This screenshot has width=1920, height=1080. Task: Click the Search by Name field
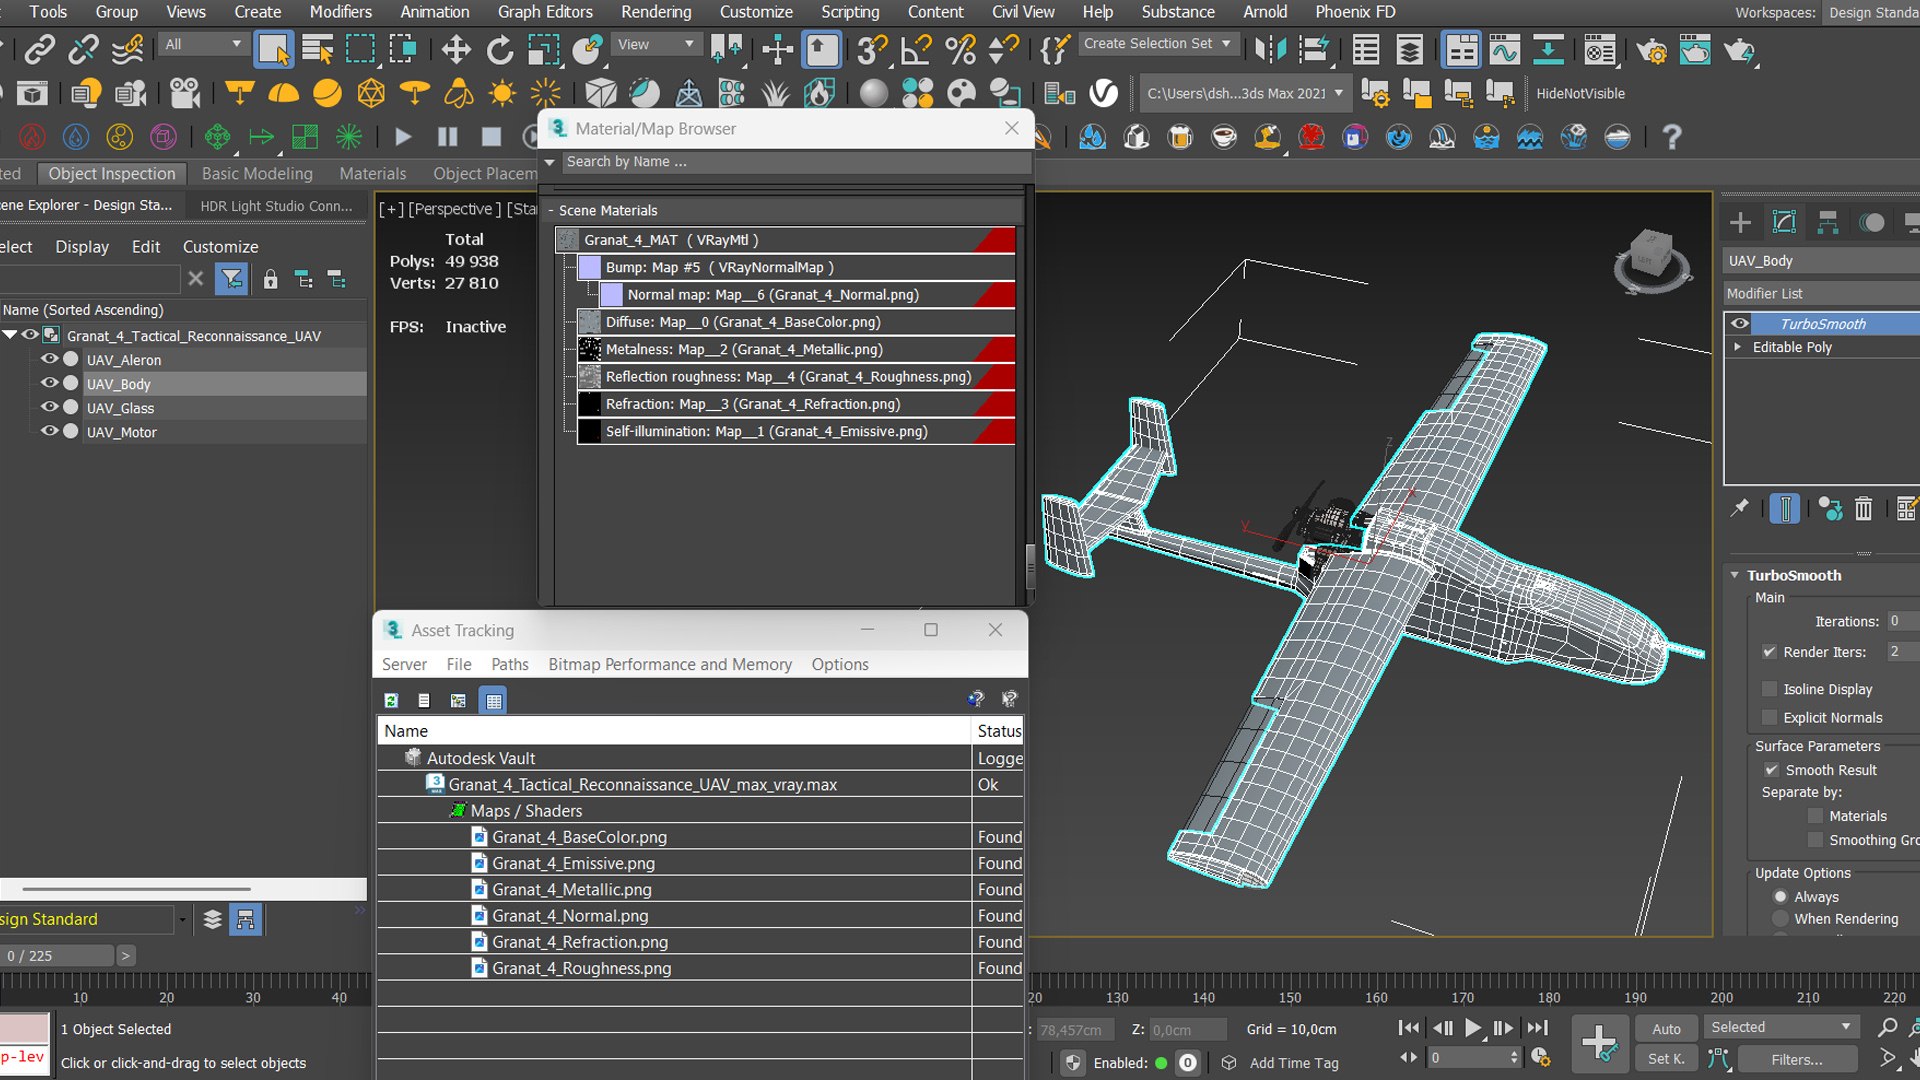coord(795,161)
